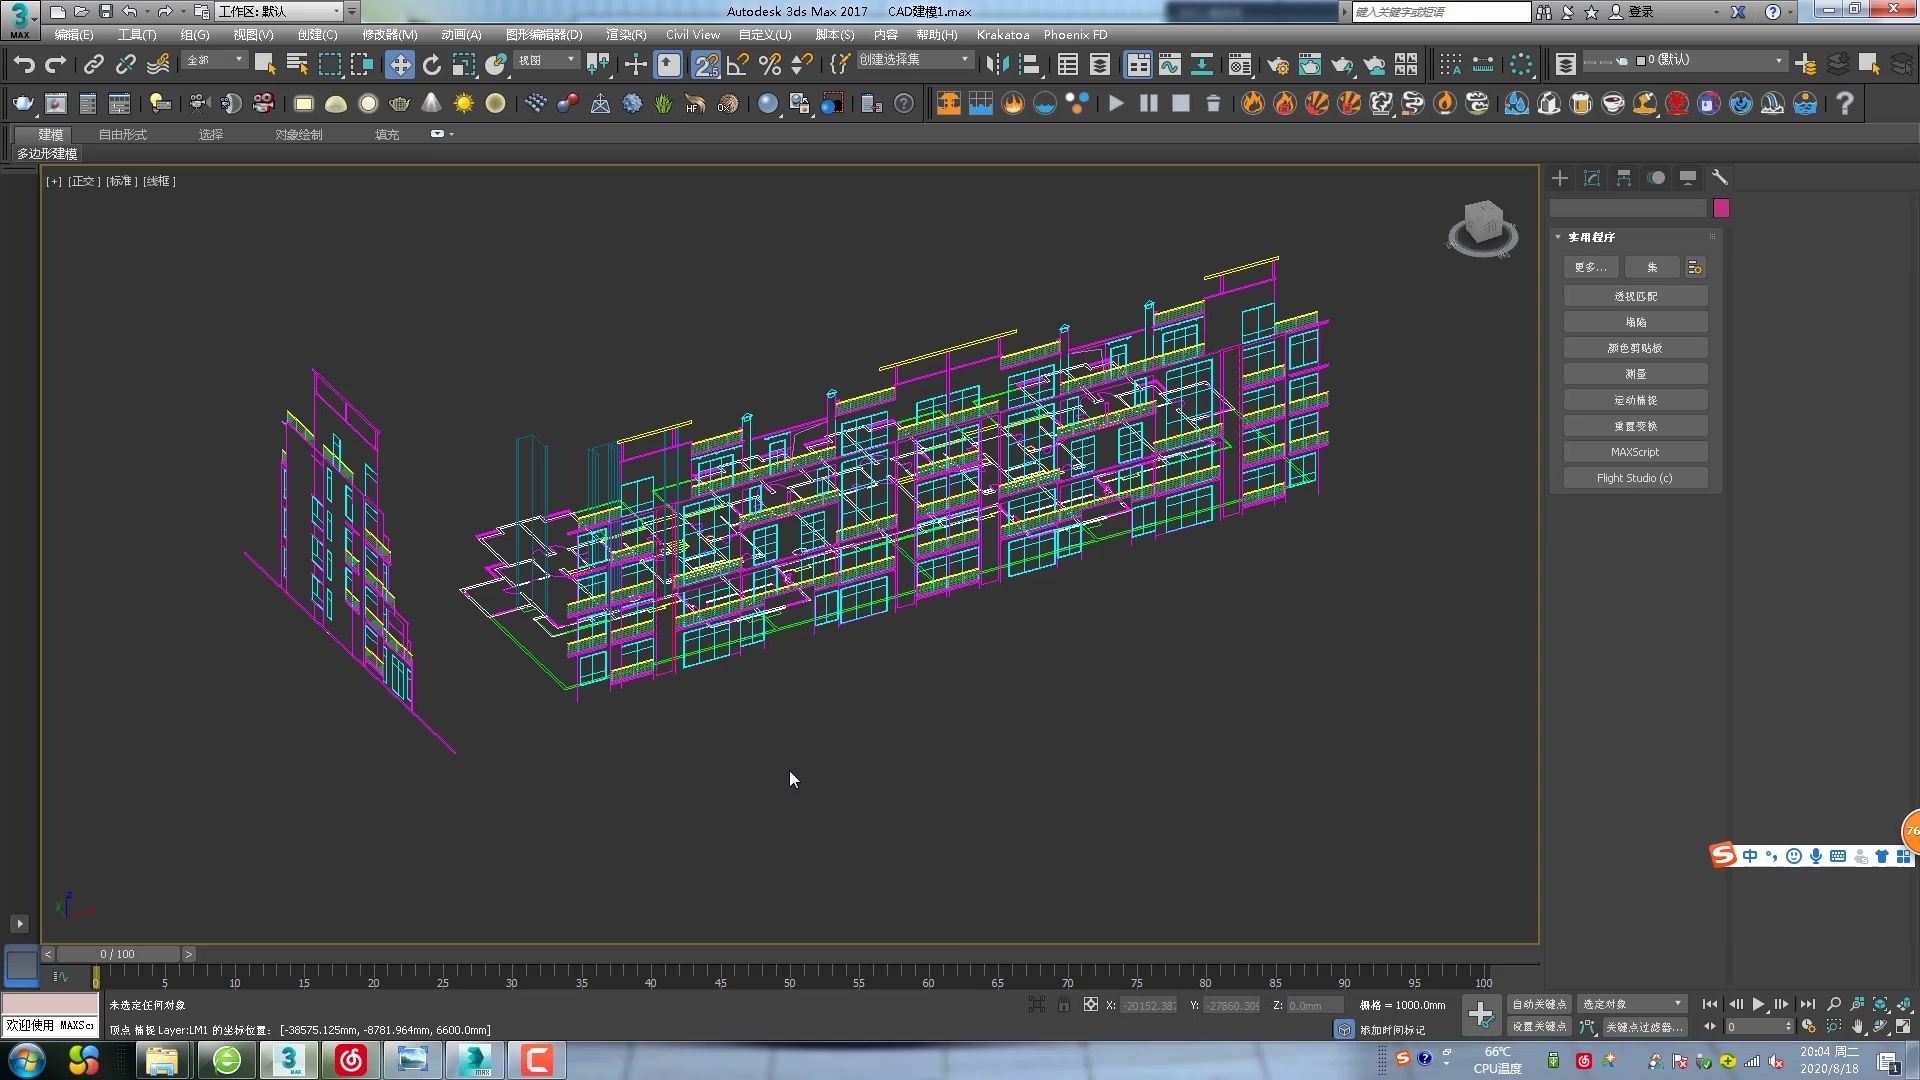1920x1080 pixels.
Task: Click the 测量 utility button
Action: coord(1636,373)
